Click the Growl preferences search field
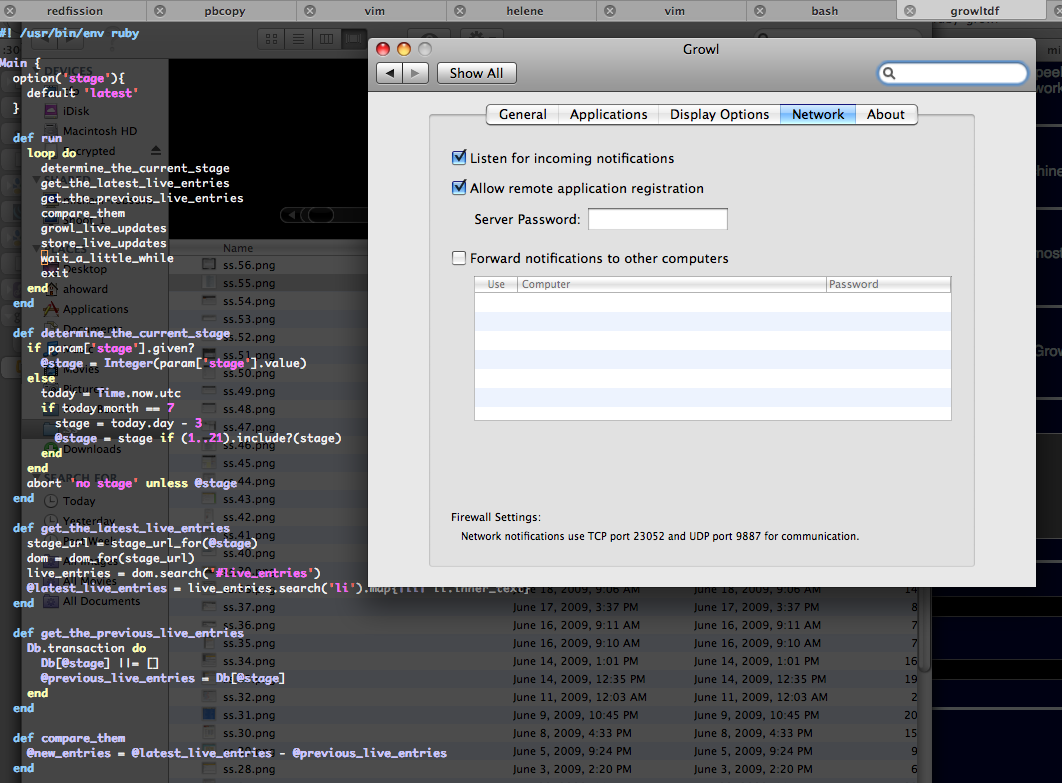1062x783 pixels. 953,73
